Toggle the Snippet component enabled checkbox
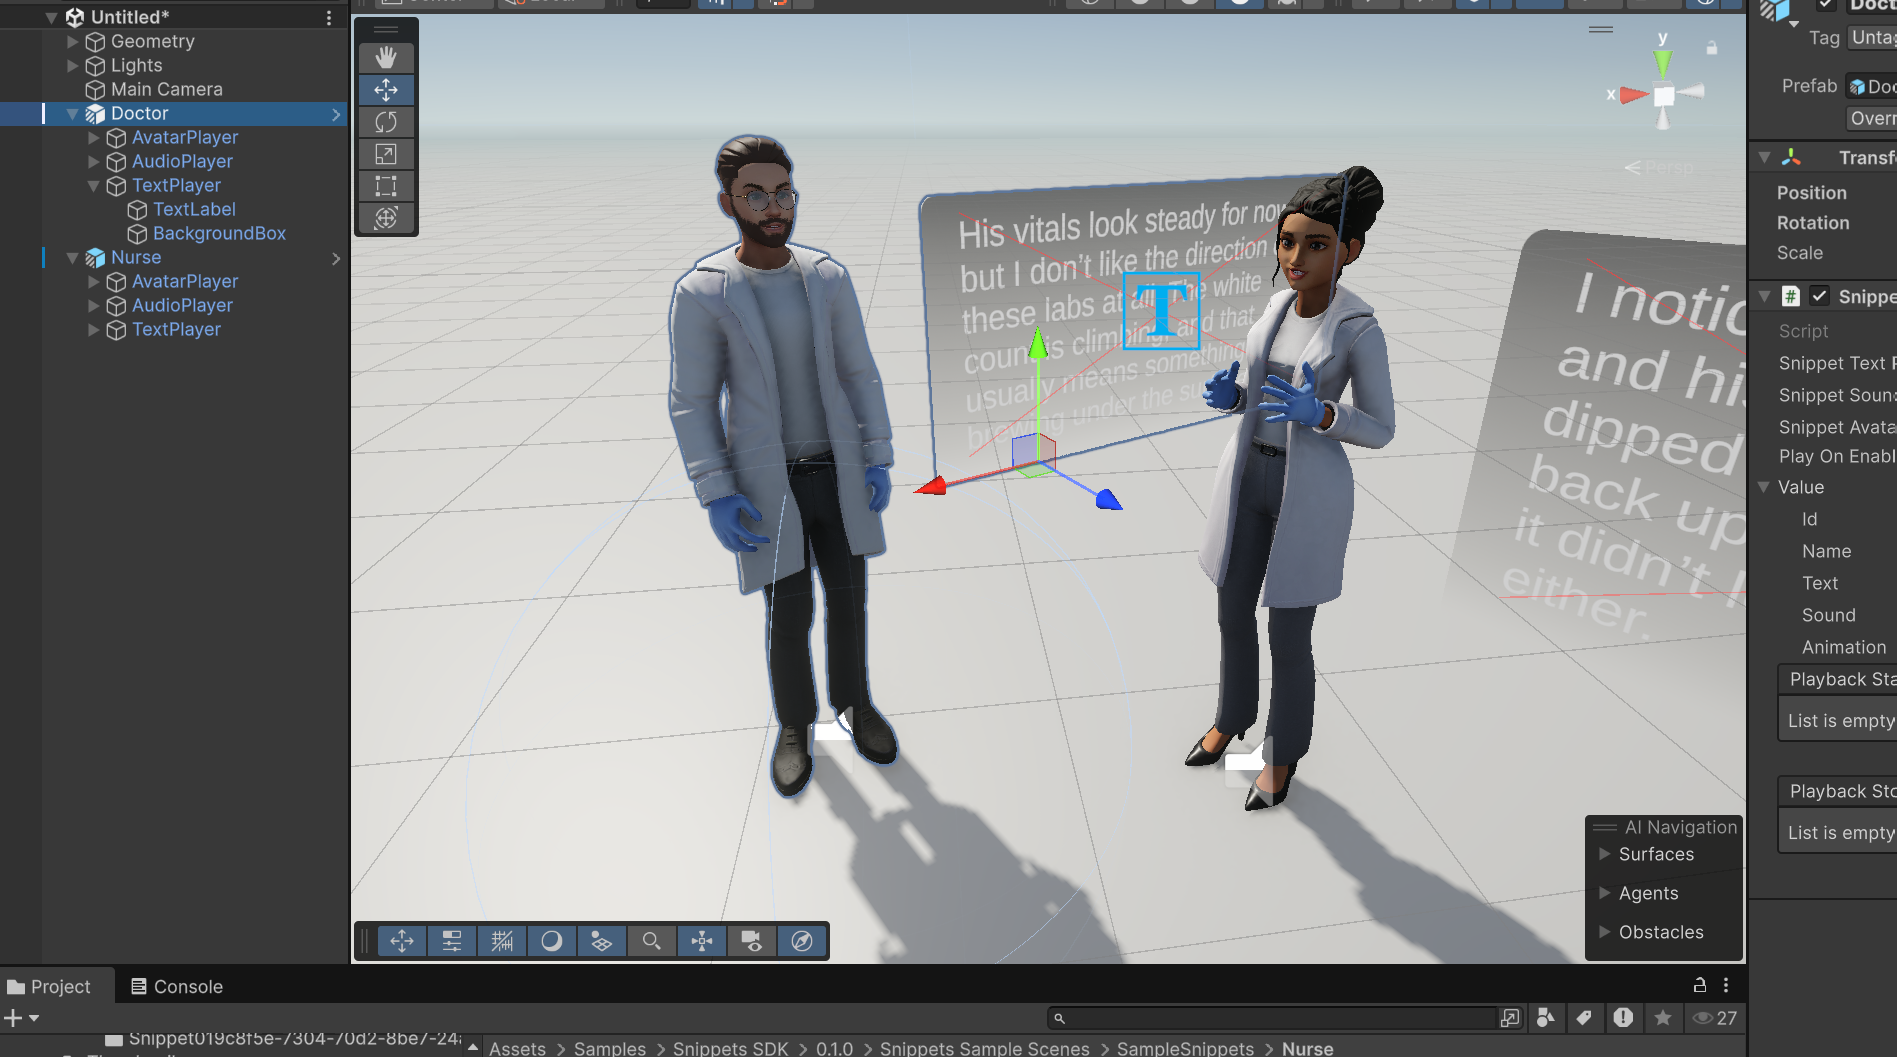The height and width of the screenshot is (1057, 1897). pyautogui.click(x=1819, y=296)
